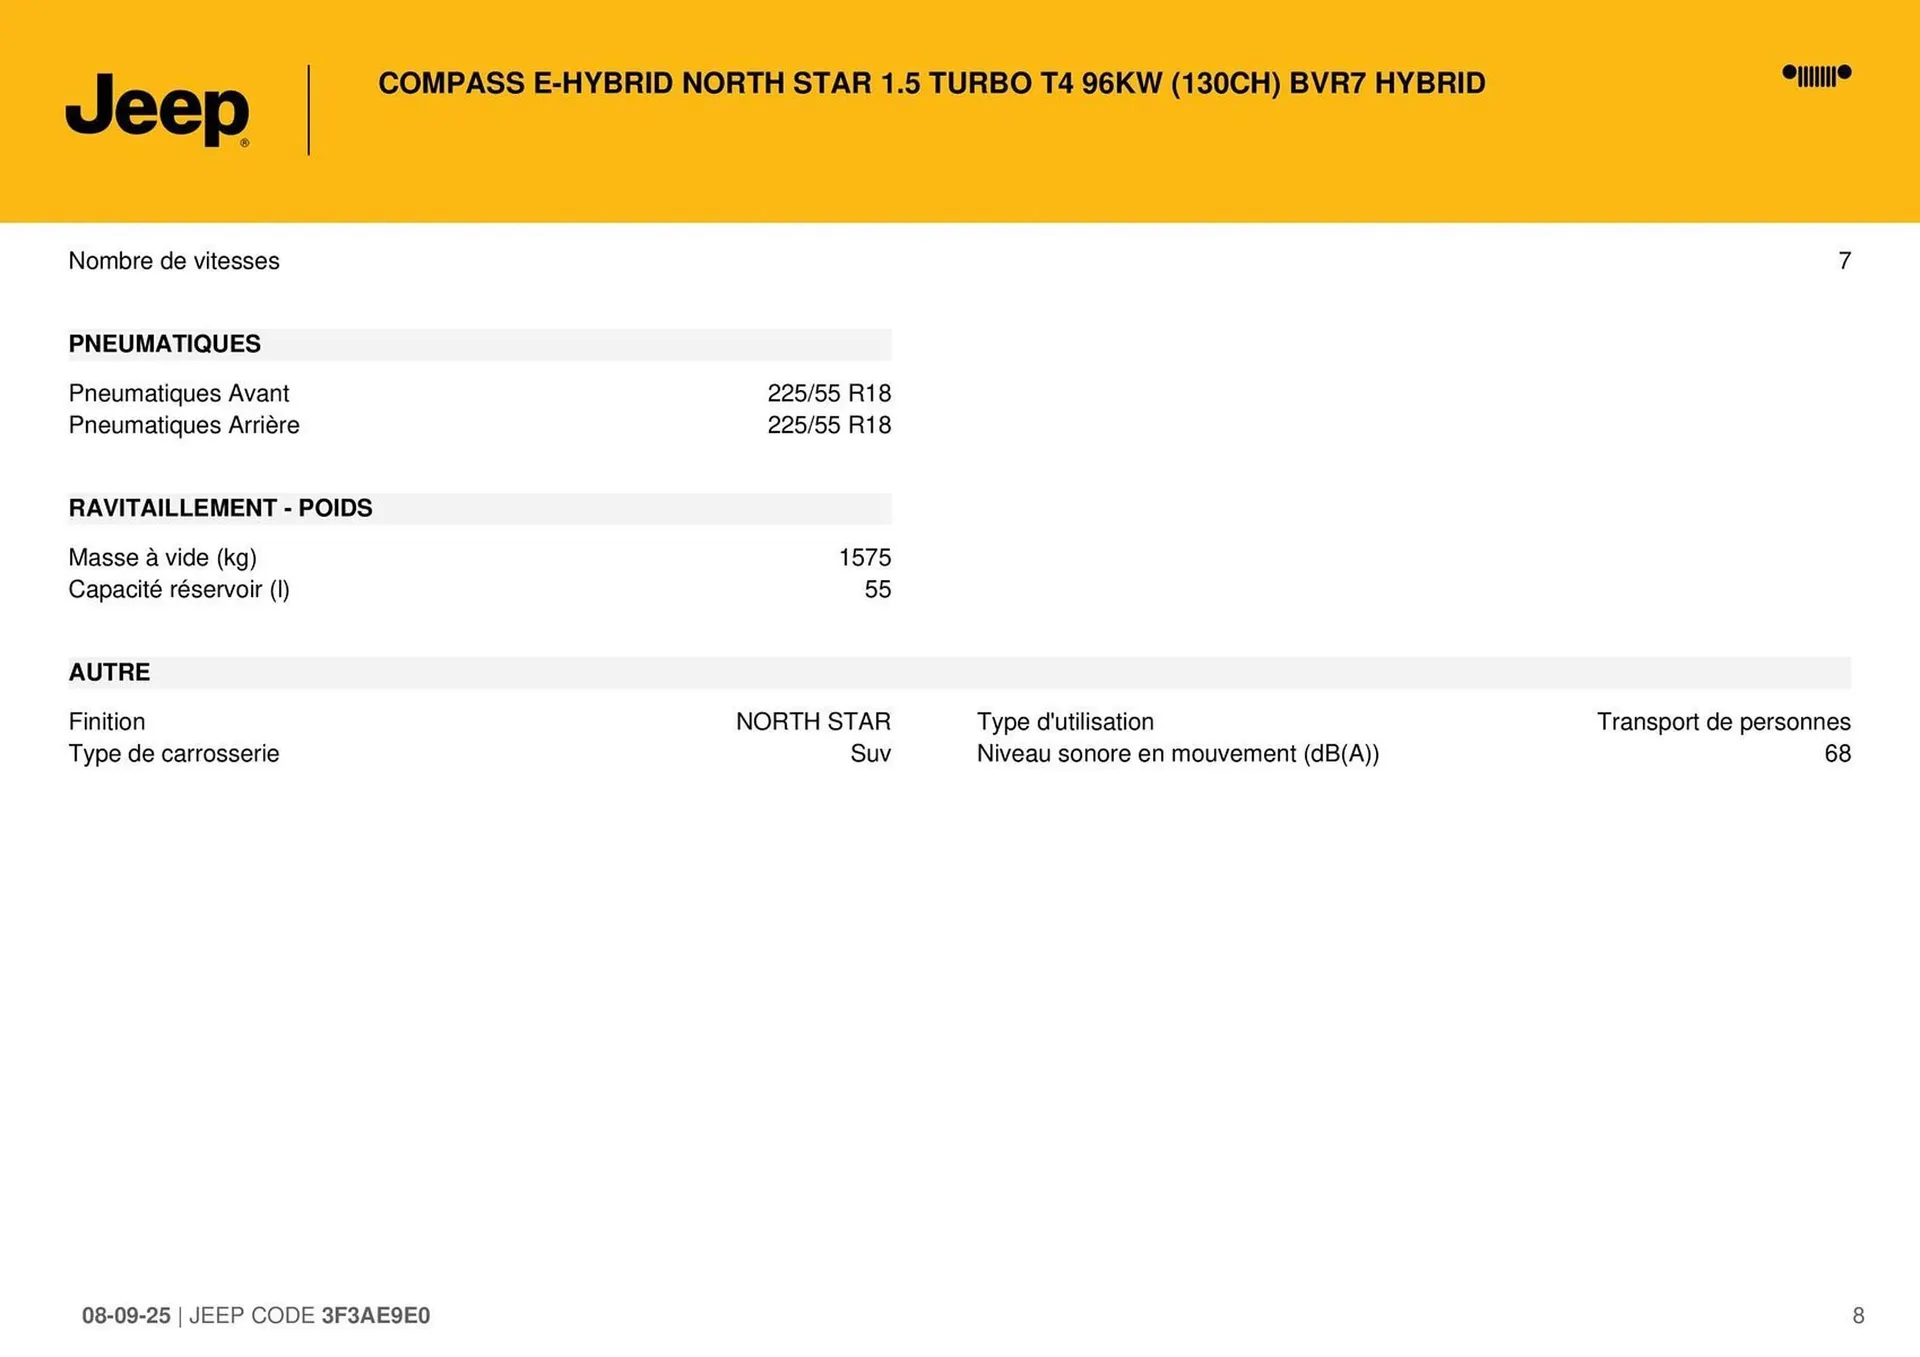This screenshot has width=1920, height=1357.
Task: Click the Jeep code 3F3AE9E0 in footer
Action: 375,1315
